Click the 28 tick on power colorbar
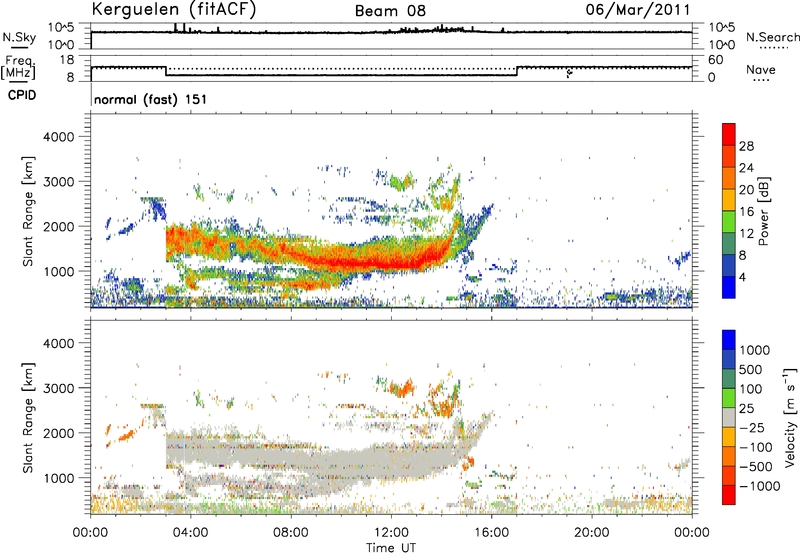This screenshot has height=554, width=800. 746,146
